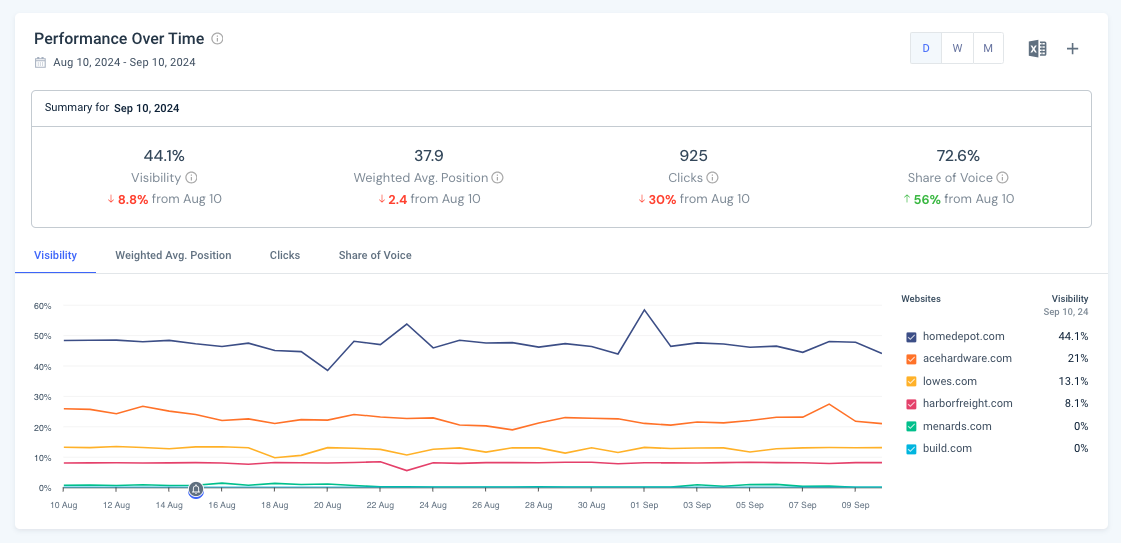This screenshot has width=1121, height=543.
Task: Export chart data to Excel
Action: point(1037,49)
